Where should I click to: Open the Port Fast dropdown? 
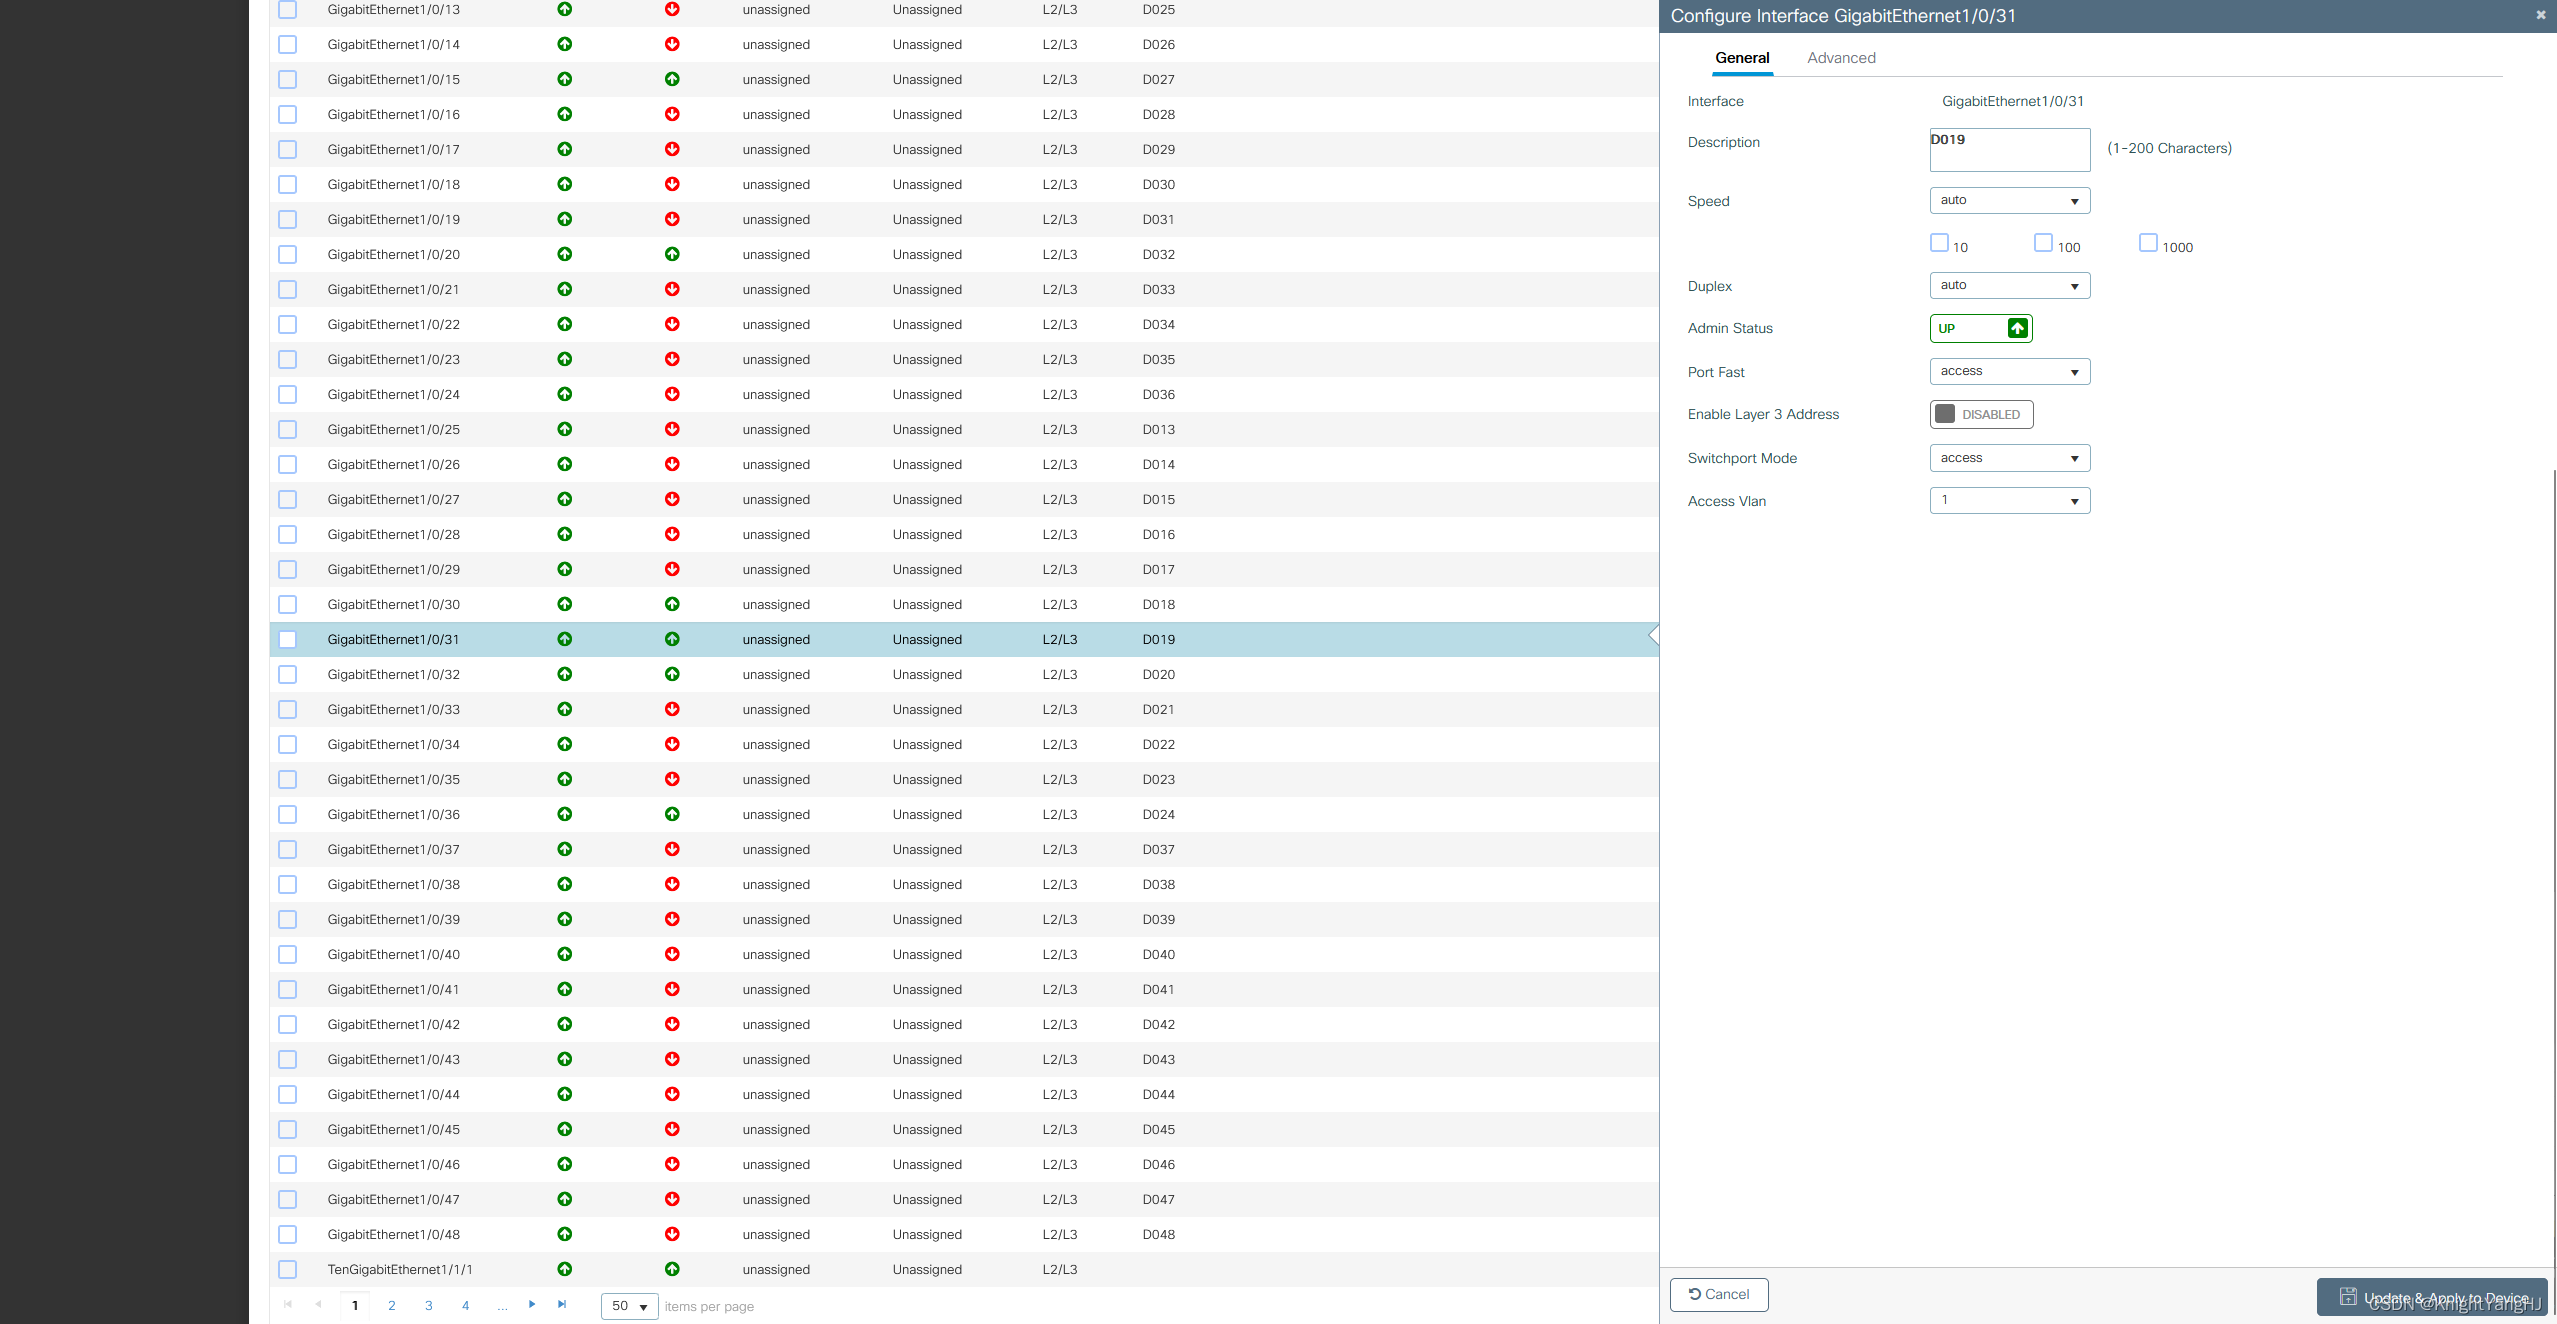(2010, 371)
